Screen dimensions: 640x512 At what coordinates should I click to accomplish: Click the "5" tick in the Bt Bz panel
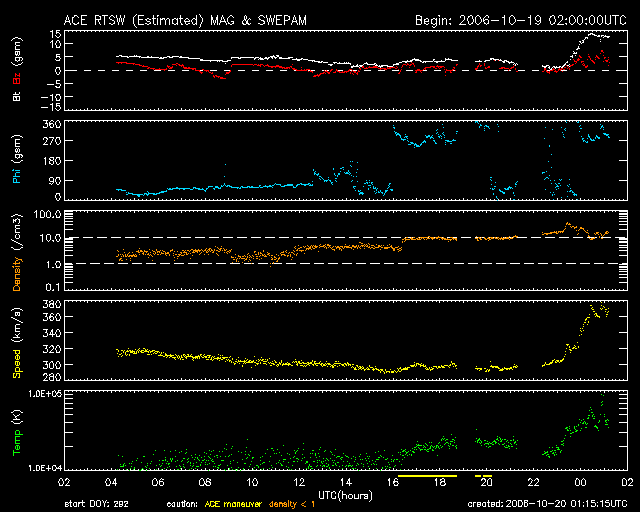(x=58, y=57)
